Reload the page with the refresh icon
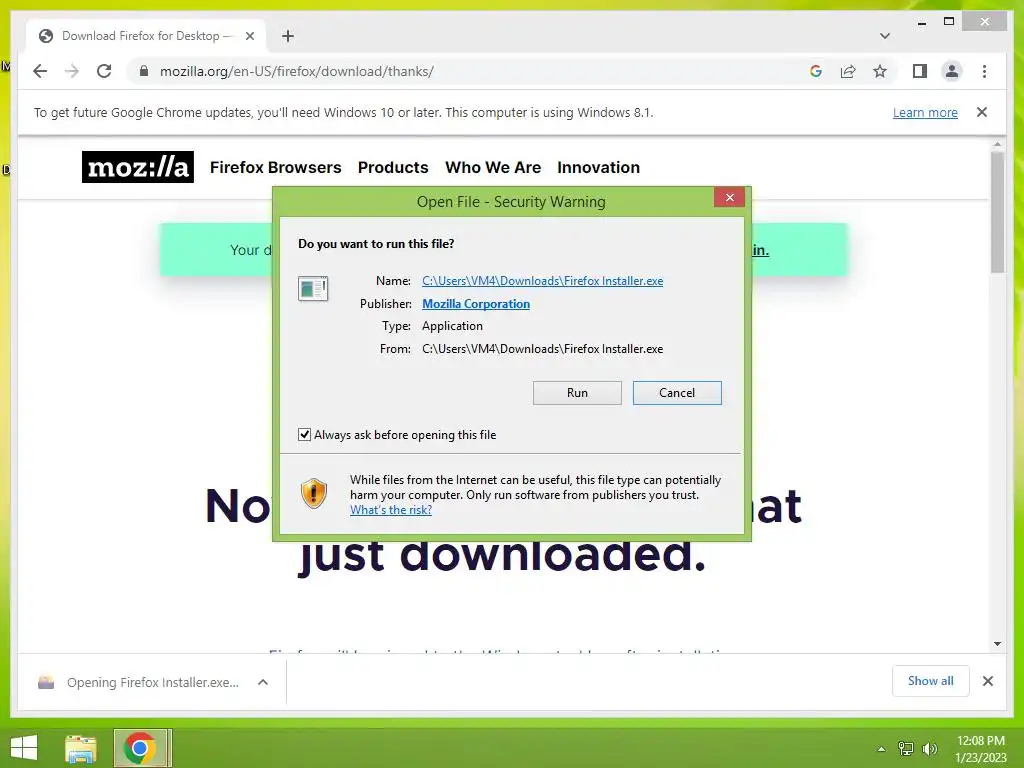Image resolution: width=1024 pixels, height=768 pixels. tap(104, 71)
